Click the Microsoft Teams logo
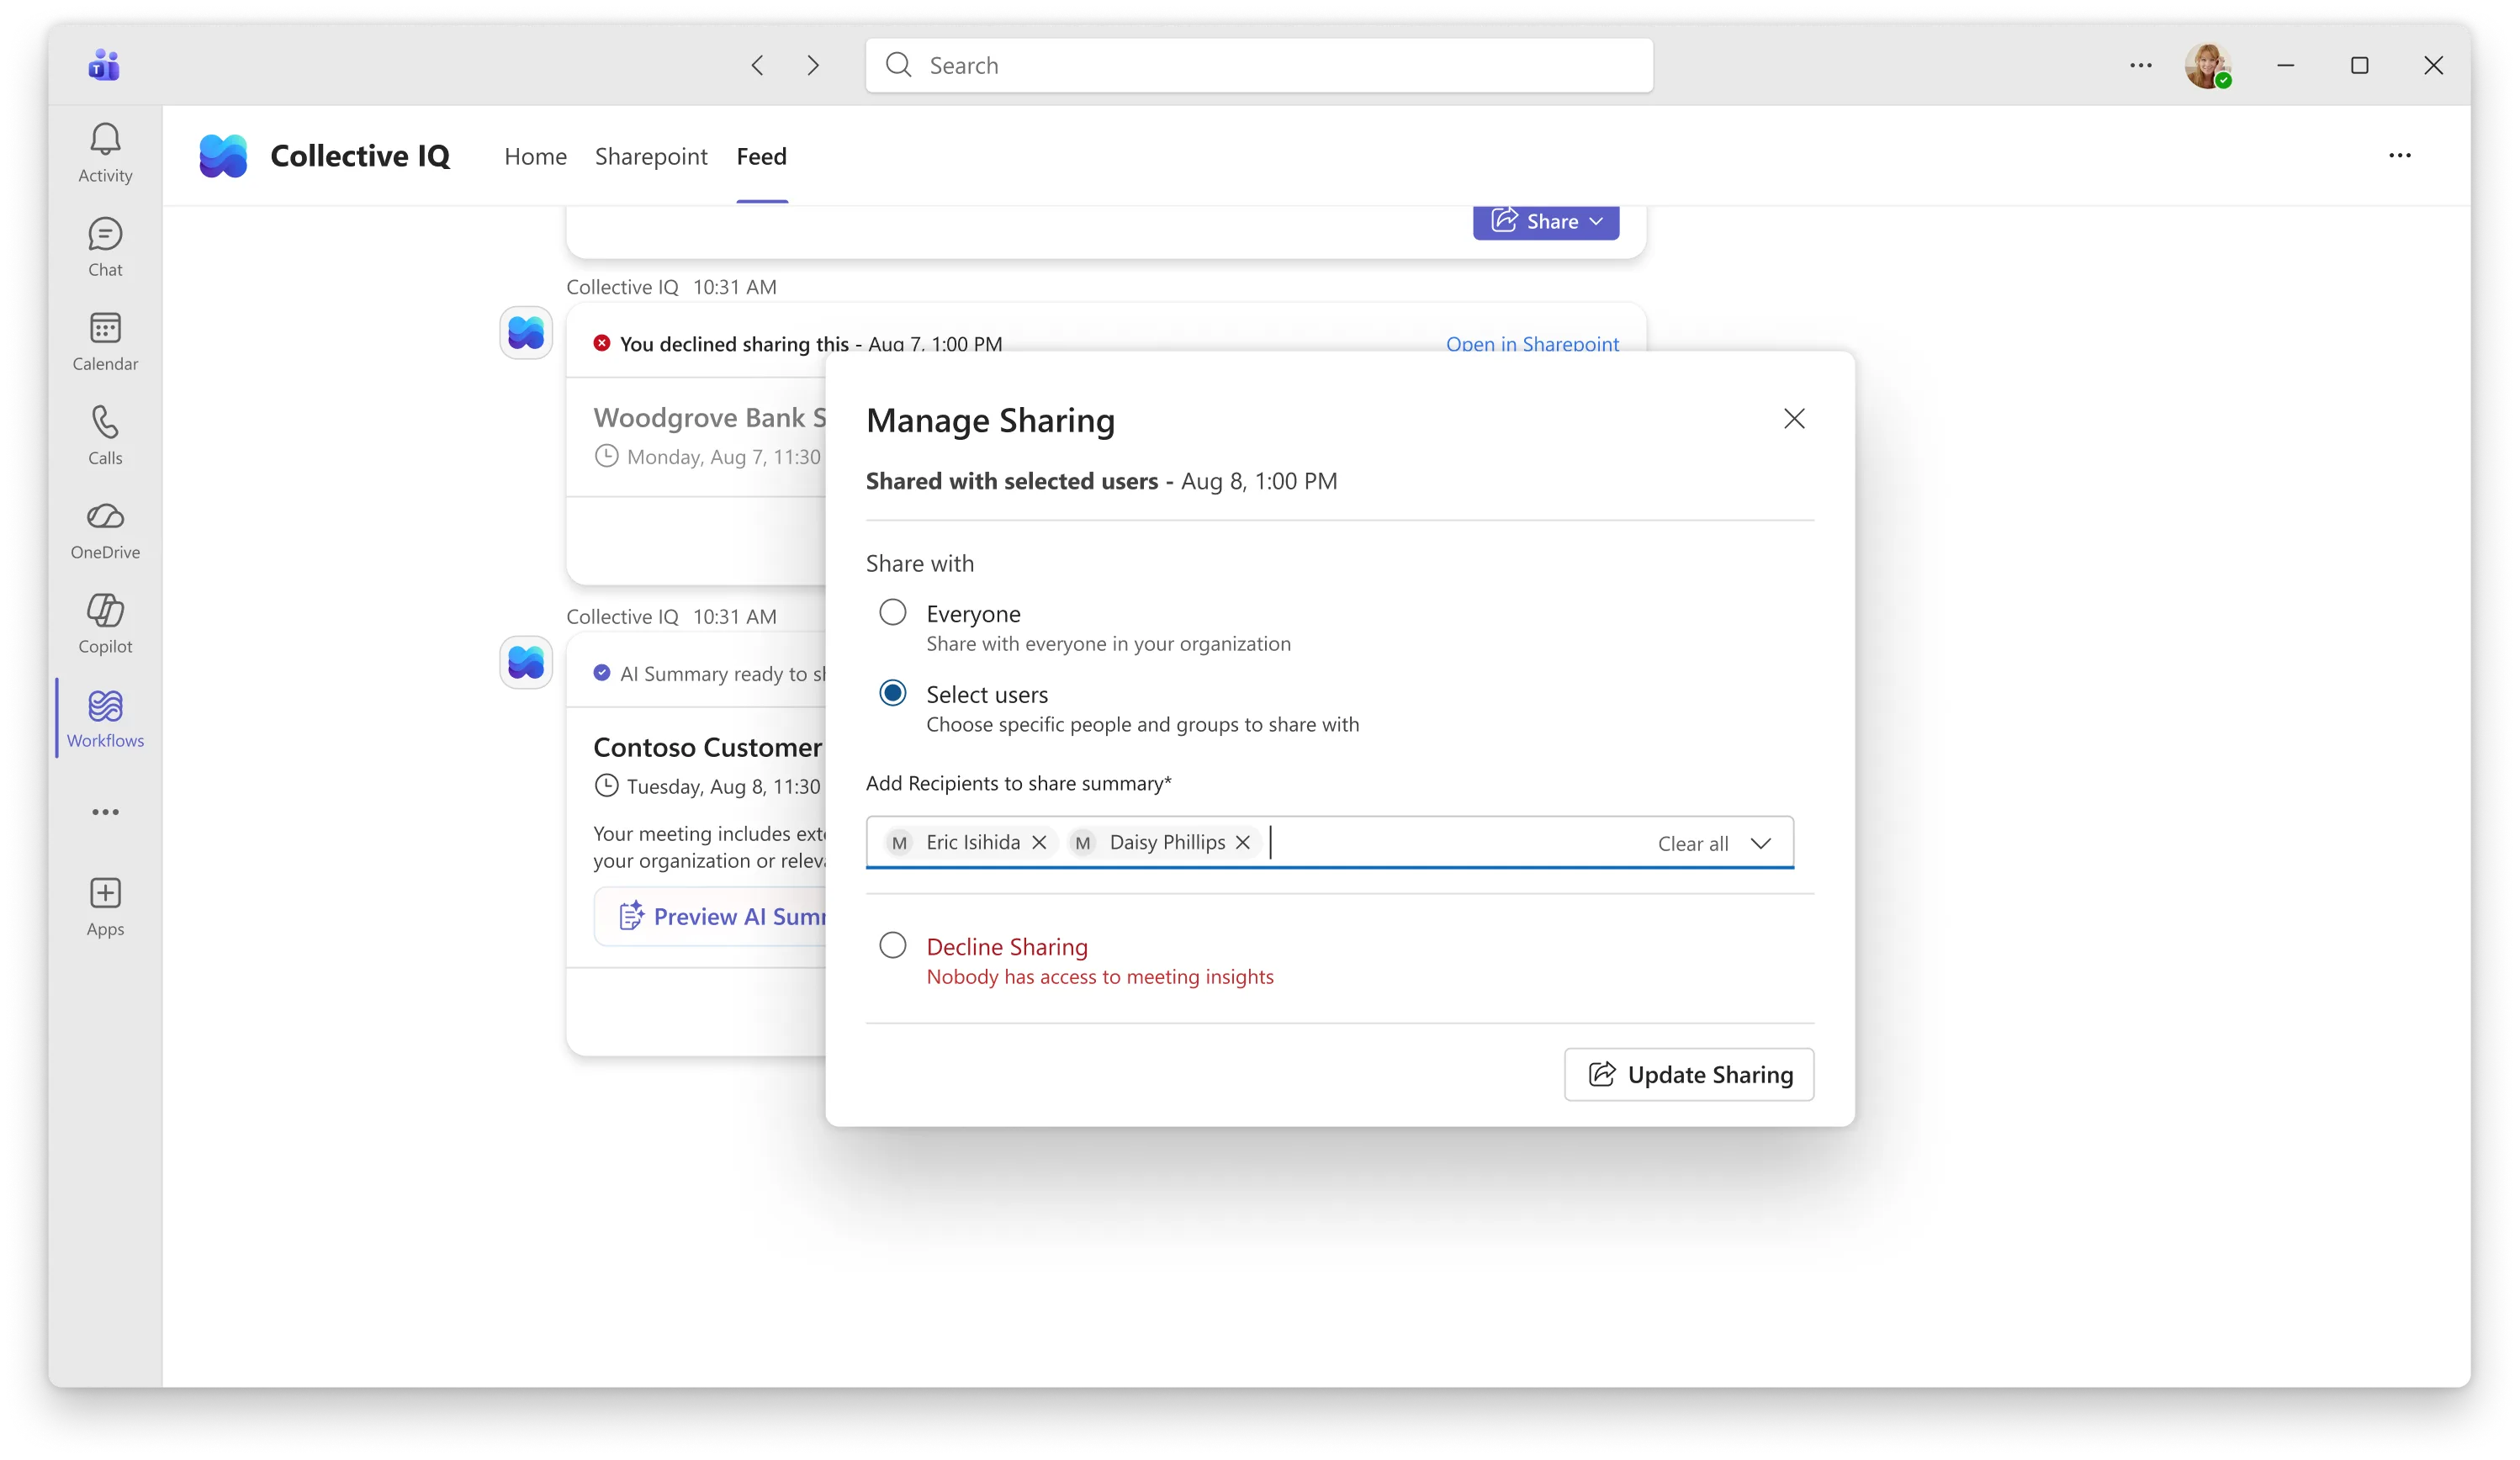This screenshot has width=2520, height=1460. 104,65
